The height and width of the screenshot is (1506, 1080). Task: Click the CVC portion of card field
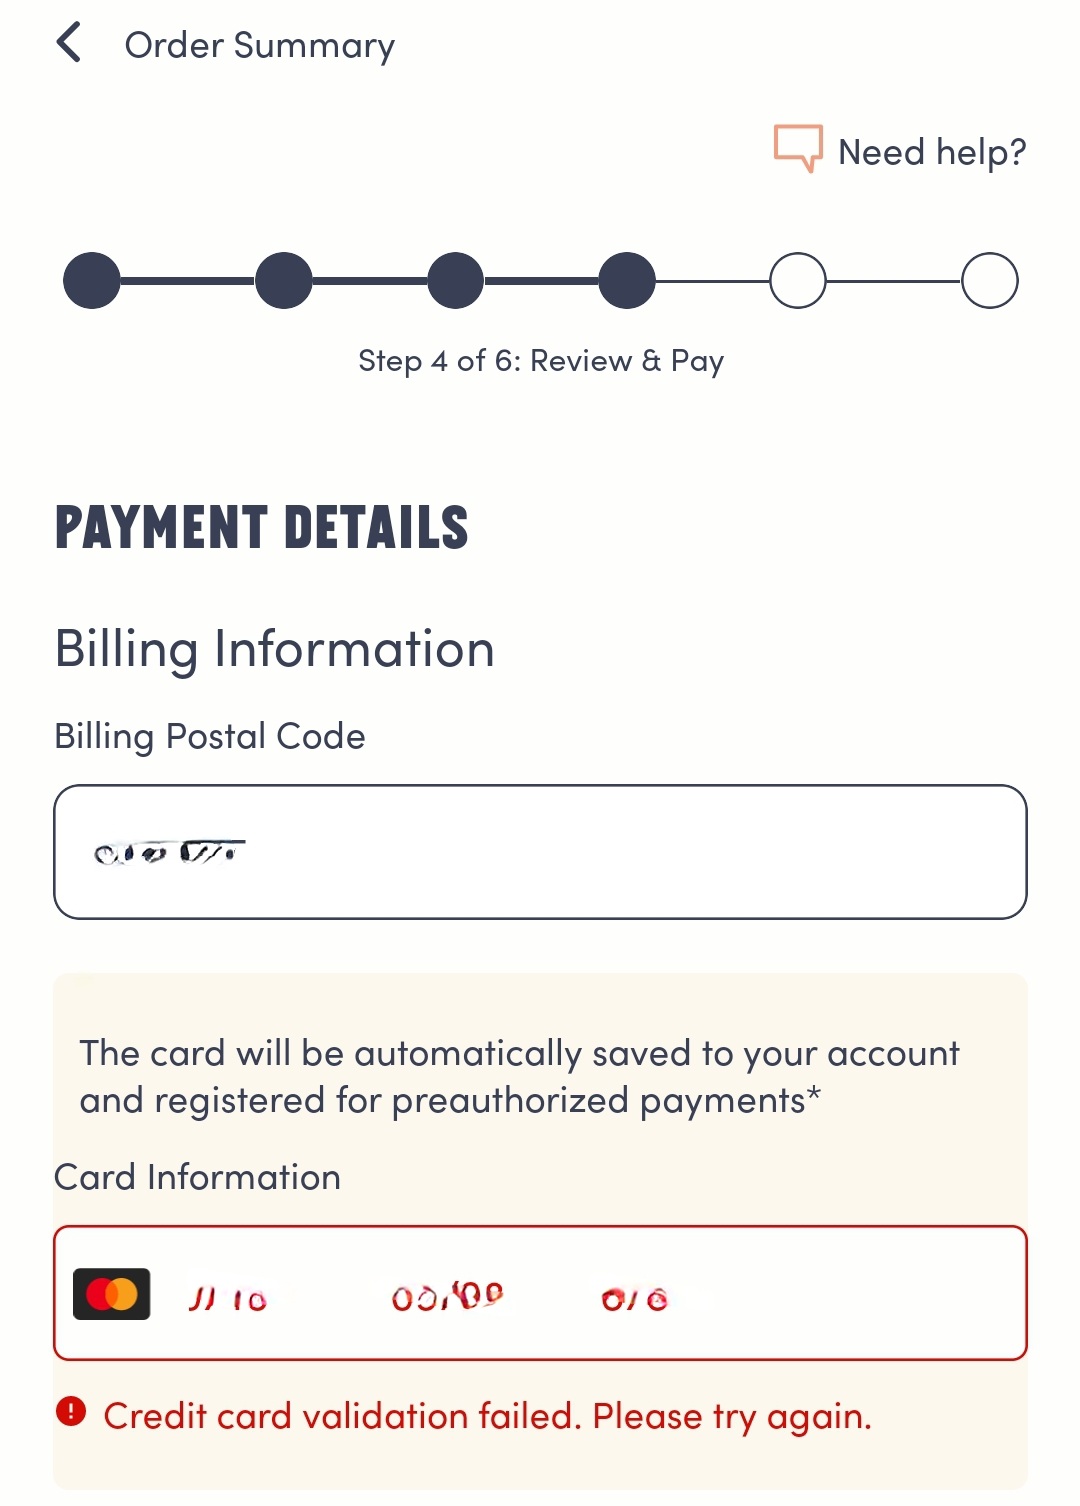(x=635, y=1299)
